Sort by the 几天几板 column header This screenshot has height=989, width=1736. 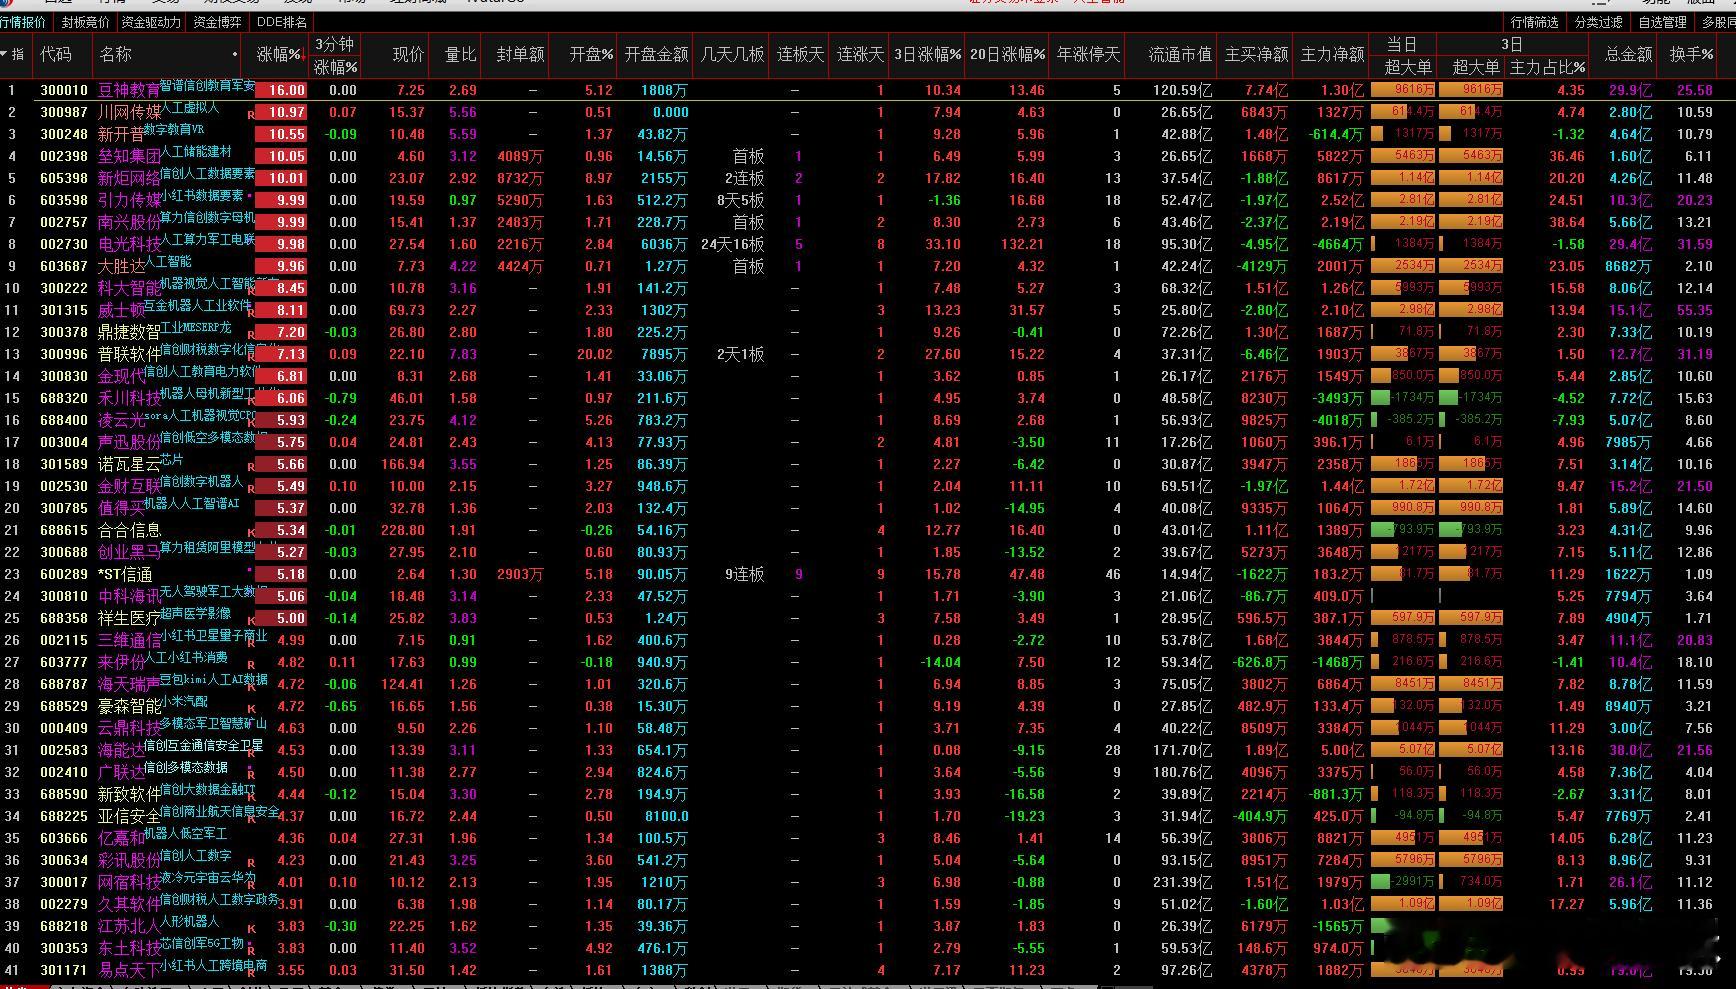click(x=732, y=55)
